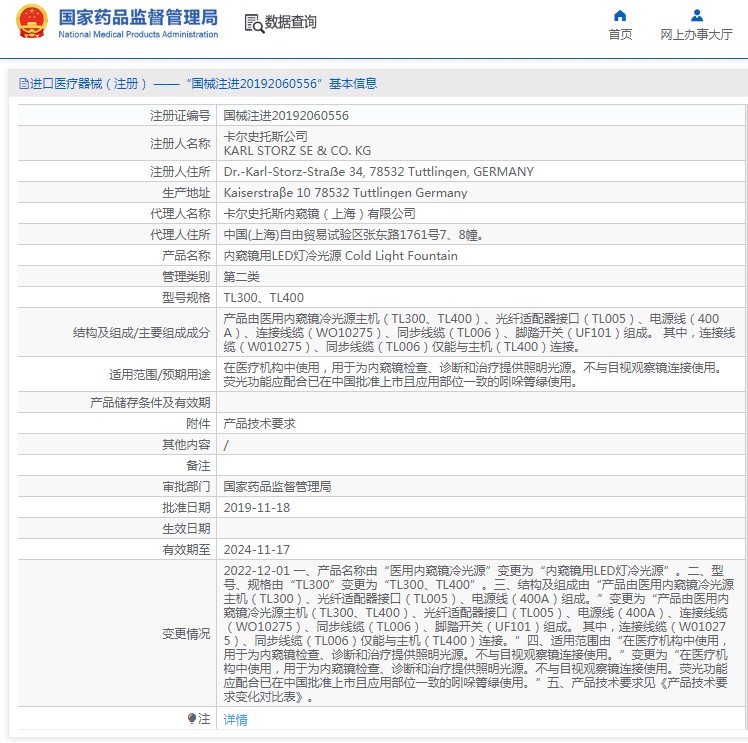Select registration number 国械注进20192060556 value

coord(286,116)
